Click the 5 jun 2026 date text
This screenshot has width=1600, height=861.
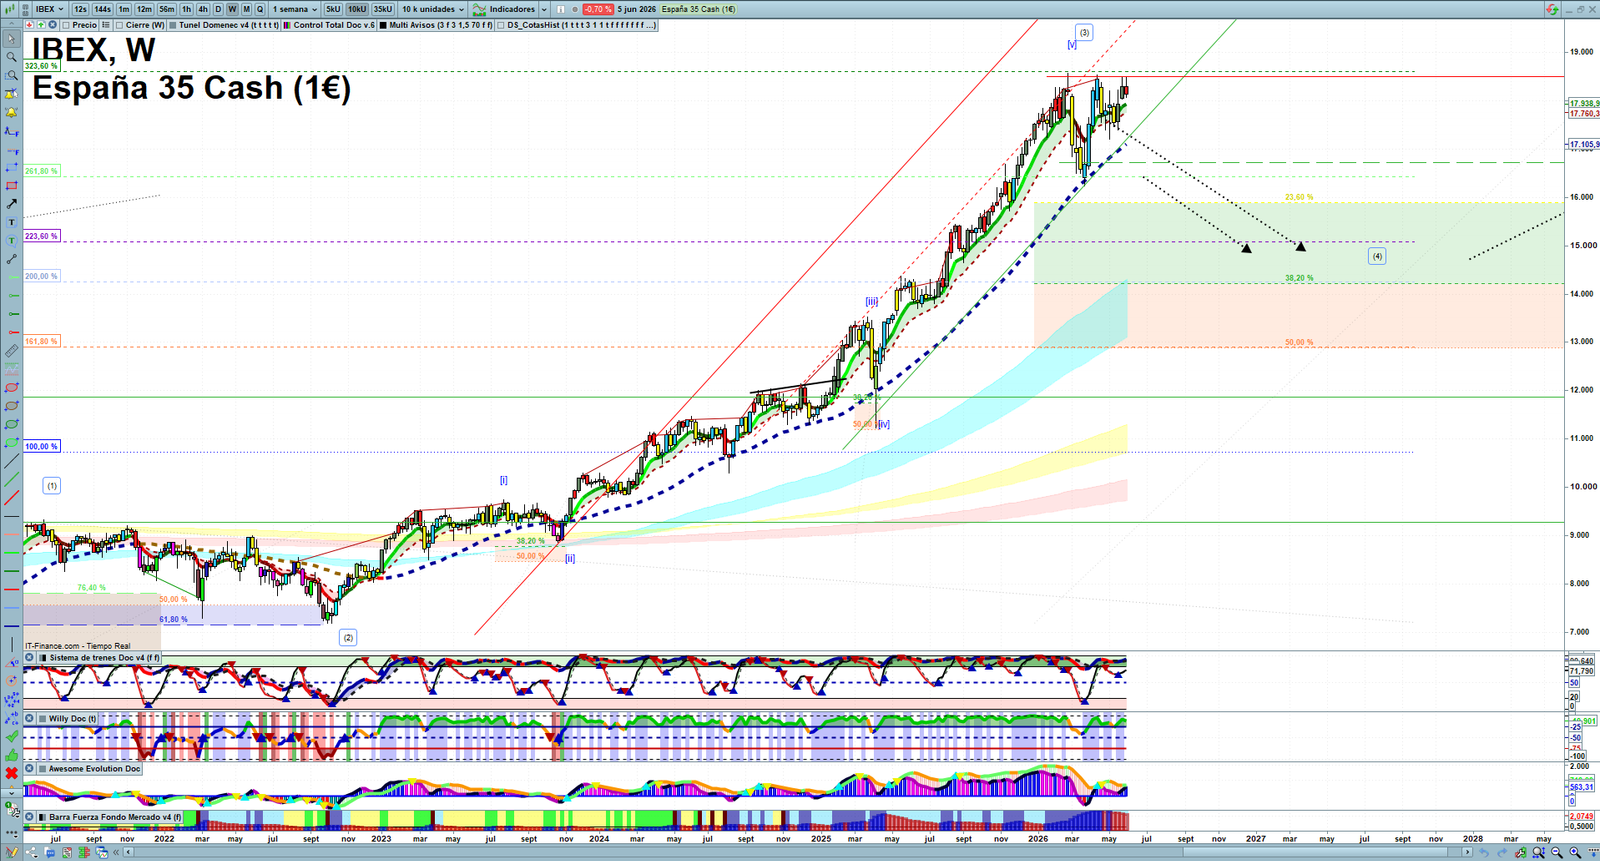tap(636, 9)
